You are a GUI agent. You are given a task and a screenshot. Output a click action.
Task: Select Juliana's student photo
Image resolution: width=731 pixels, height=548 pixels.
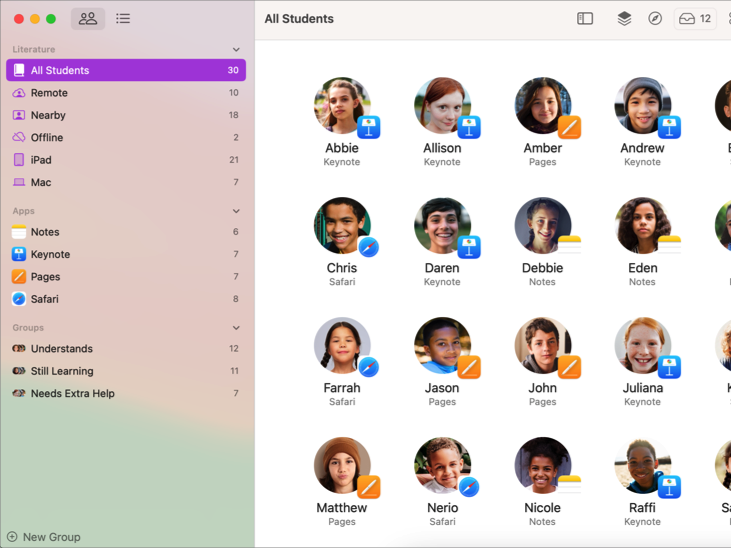pyautogui.click(x=641, y=346)
